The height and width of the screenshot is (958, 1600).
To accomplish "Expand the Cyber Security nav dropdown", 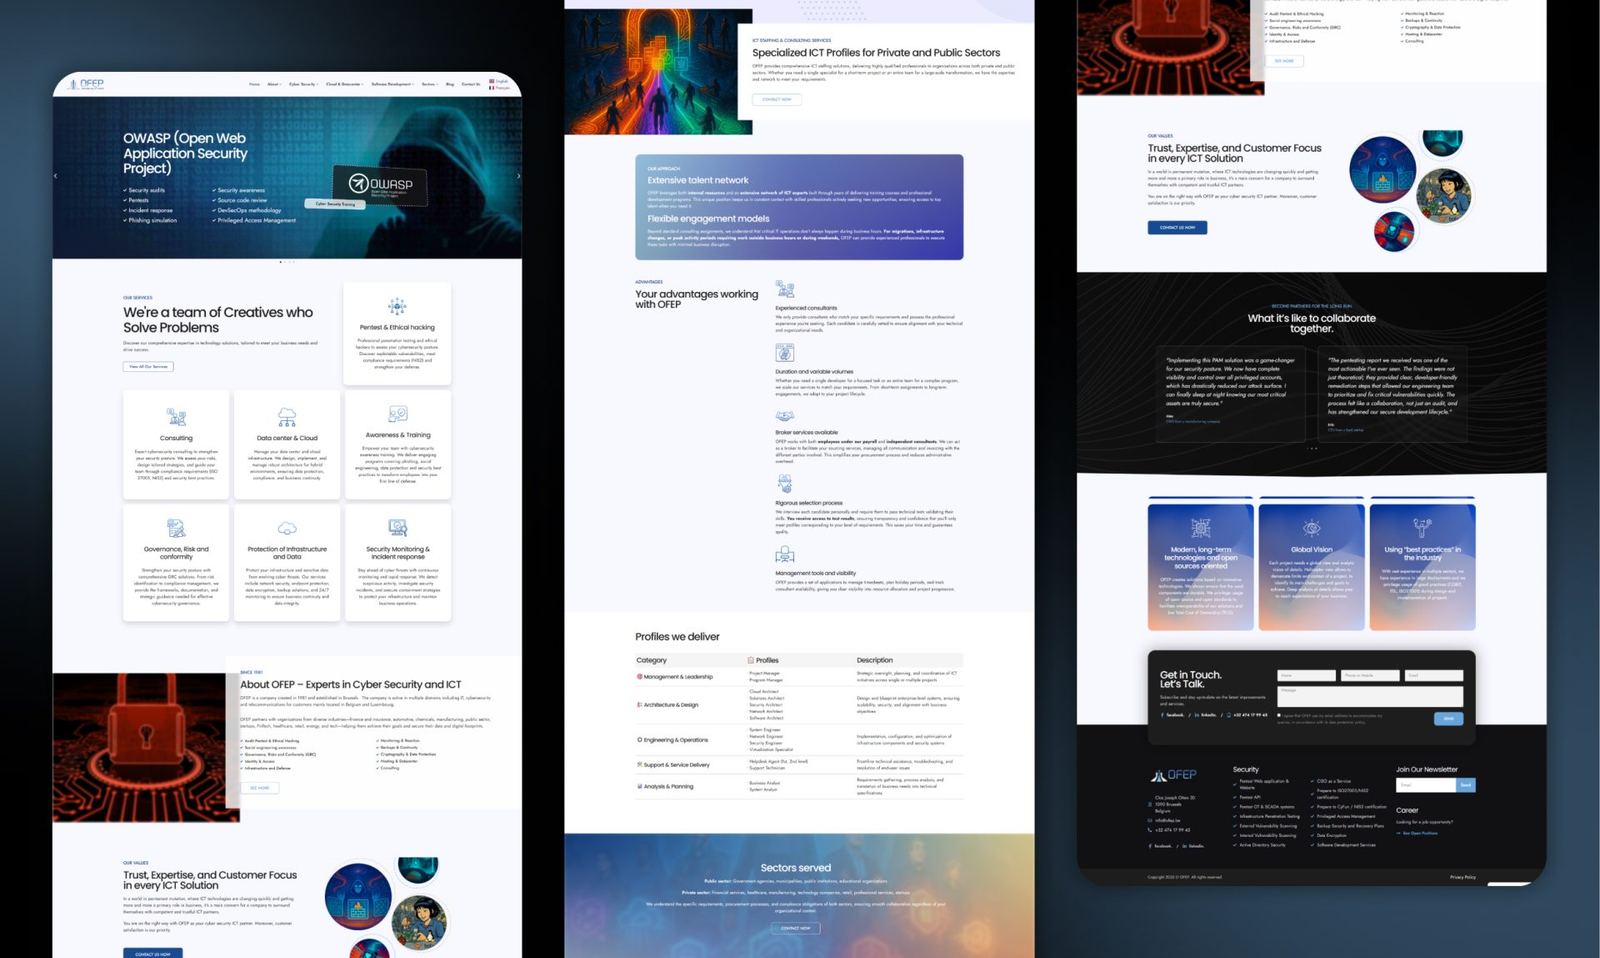I will click(303, 84).
